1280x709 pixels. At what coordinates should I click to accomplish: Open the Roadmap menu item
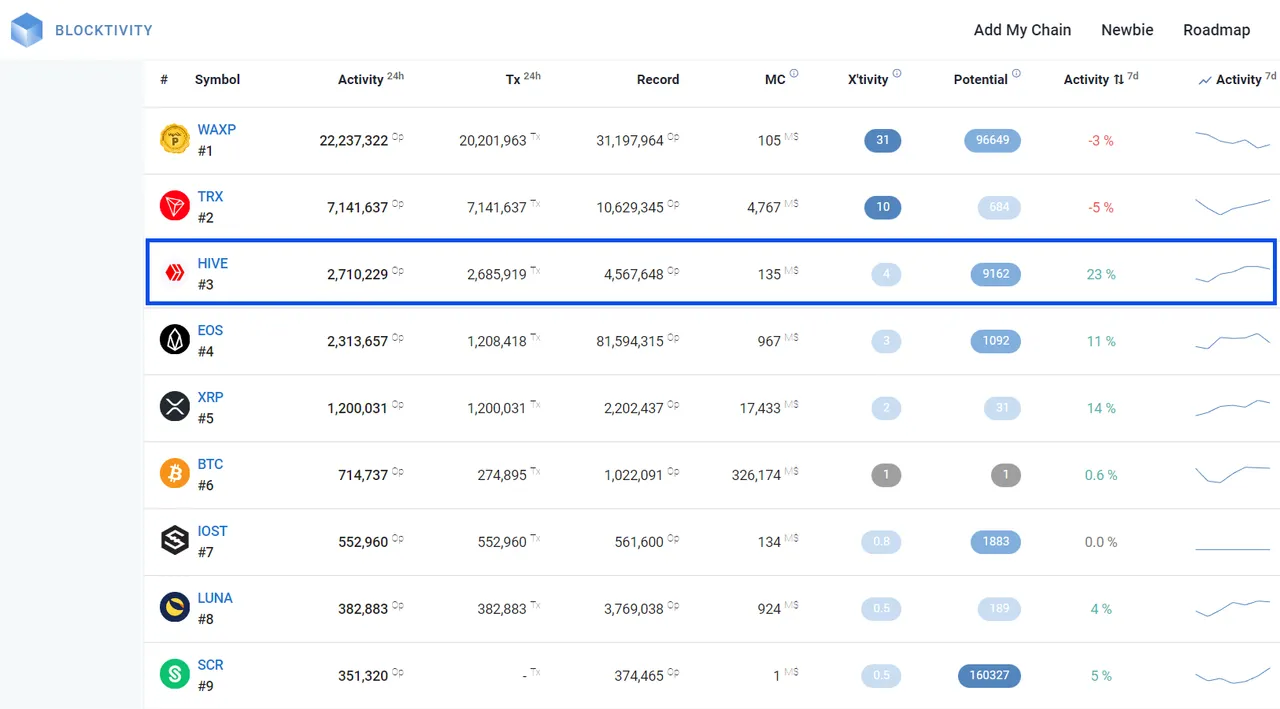tap(1216, 30)
